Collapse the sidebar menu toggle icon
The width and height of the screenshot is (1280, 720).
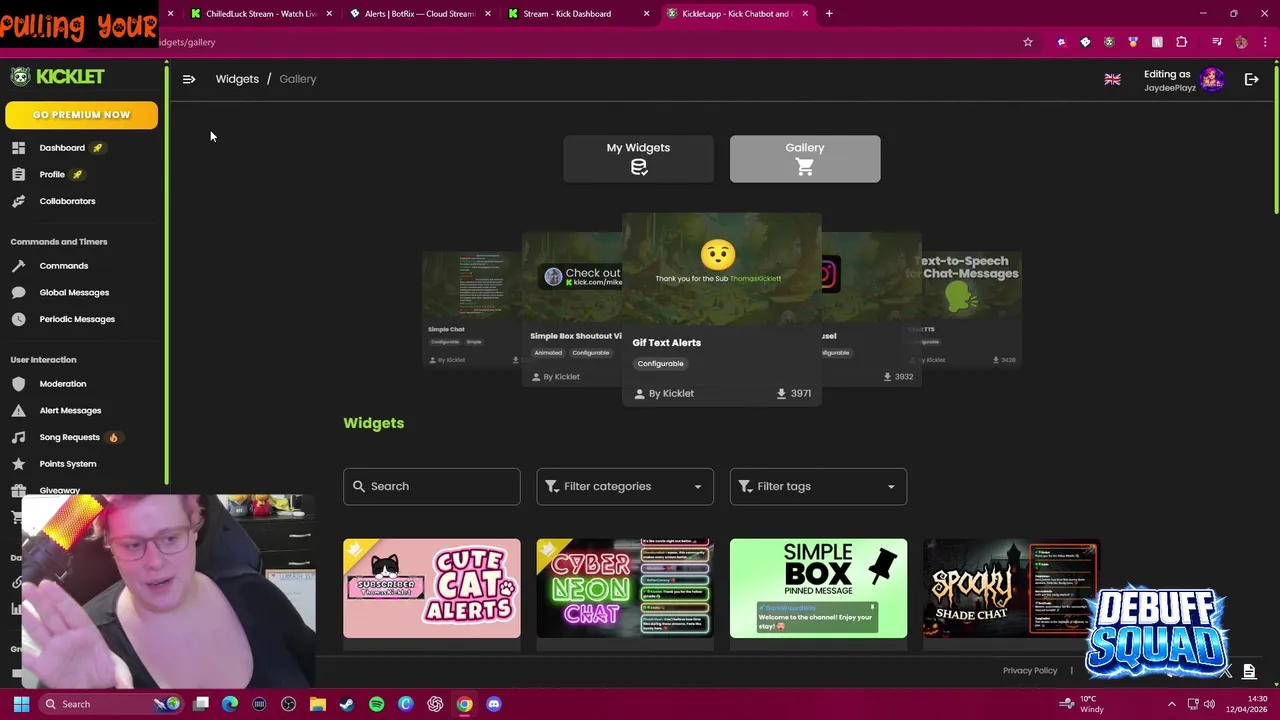(189, 79)
